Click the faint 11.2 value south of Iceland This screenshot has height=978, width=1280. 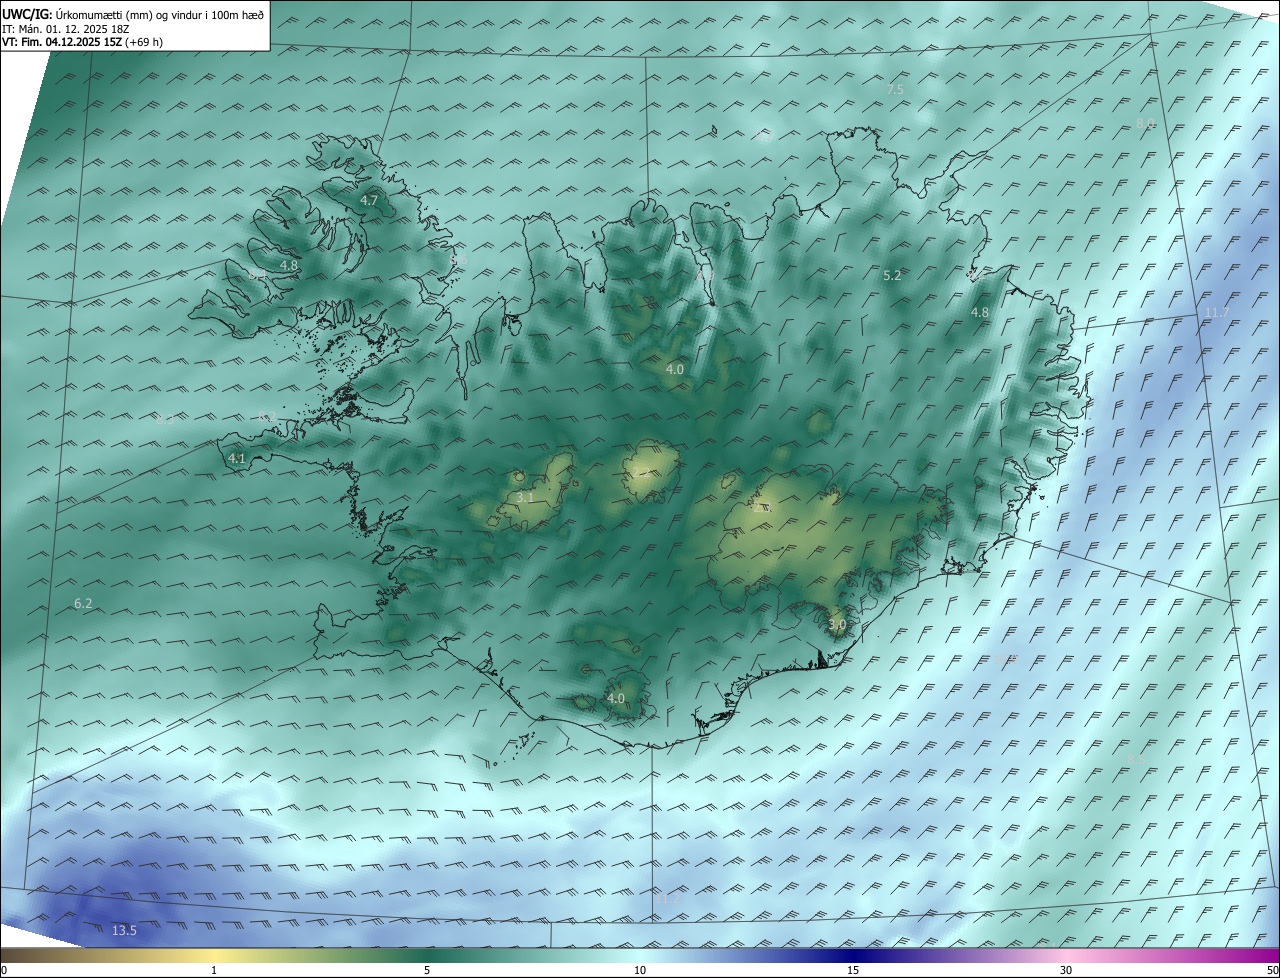667,899
